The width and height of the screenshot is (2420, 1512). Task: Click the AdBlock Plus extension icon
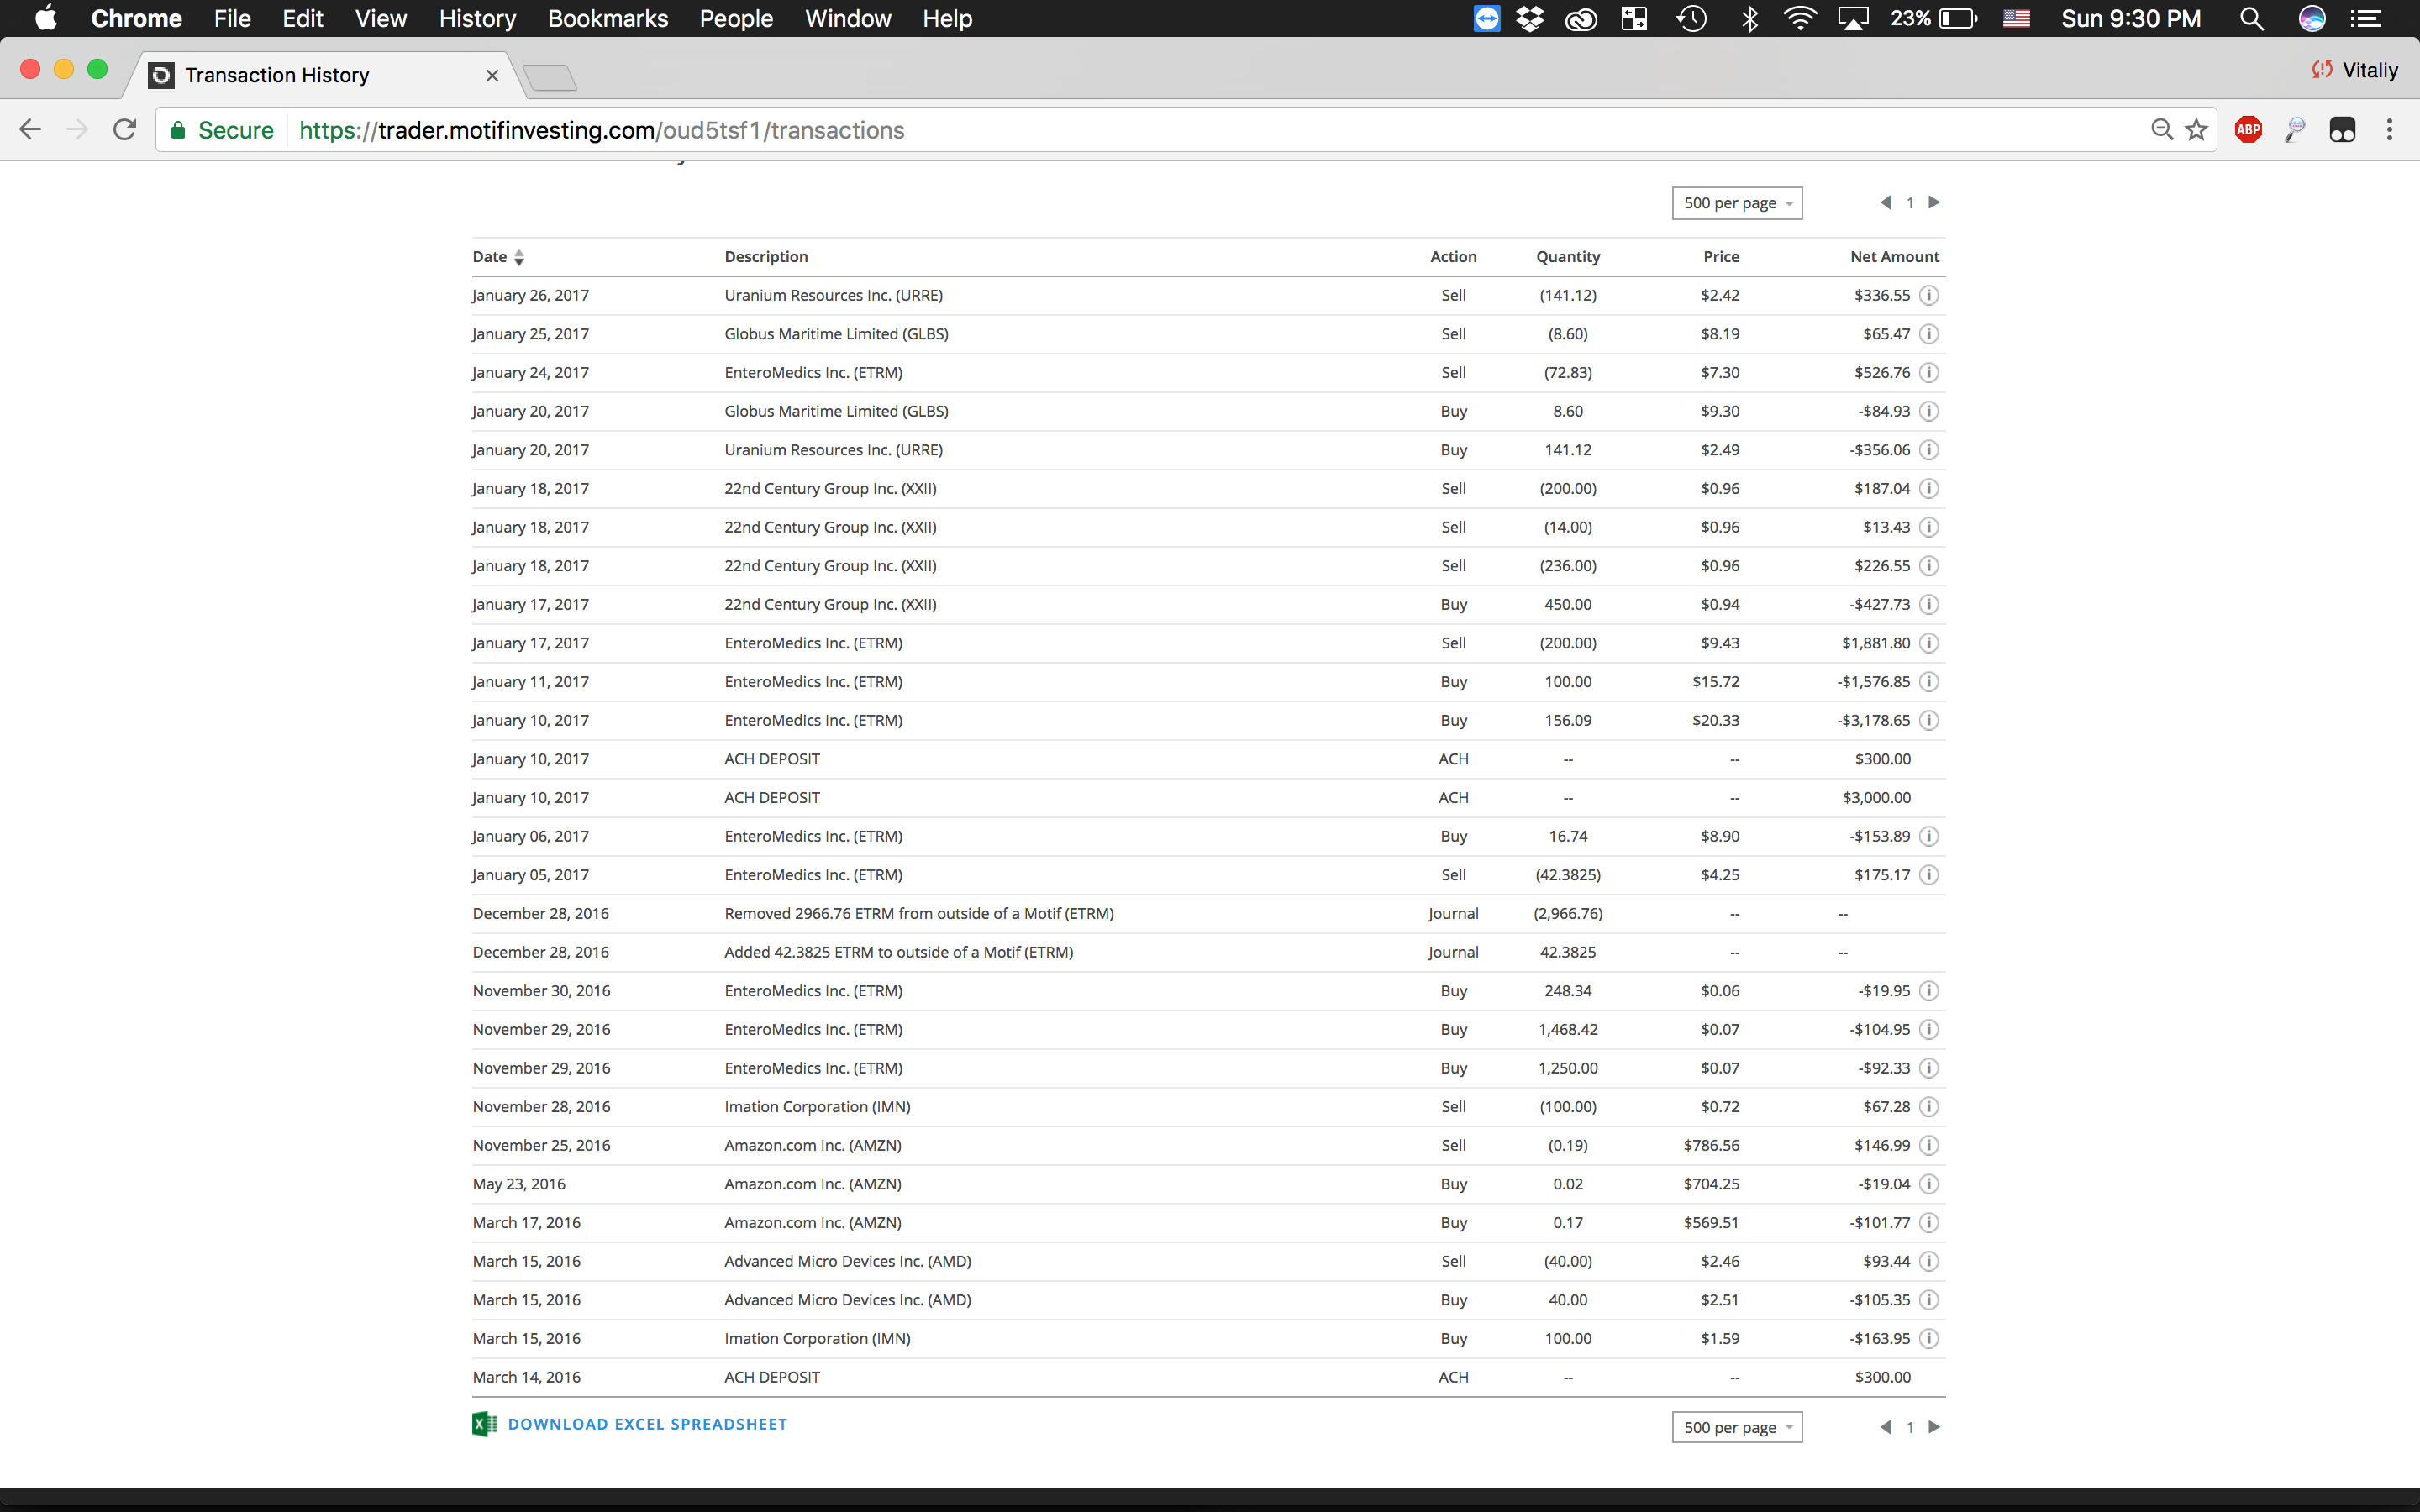[2248, 130]
